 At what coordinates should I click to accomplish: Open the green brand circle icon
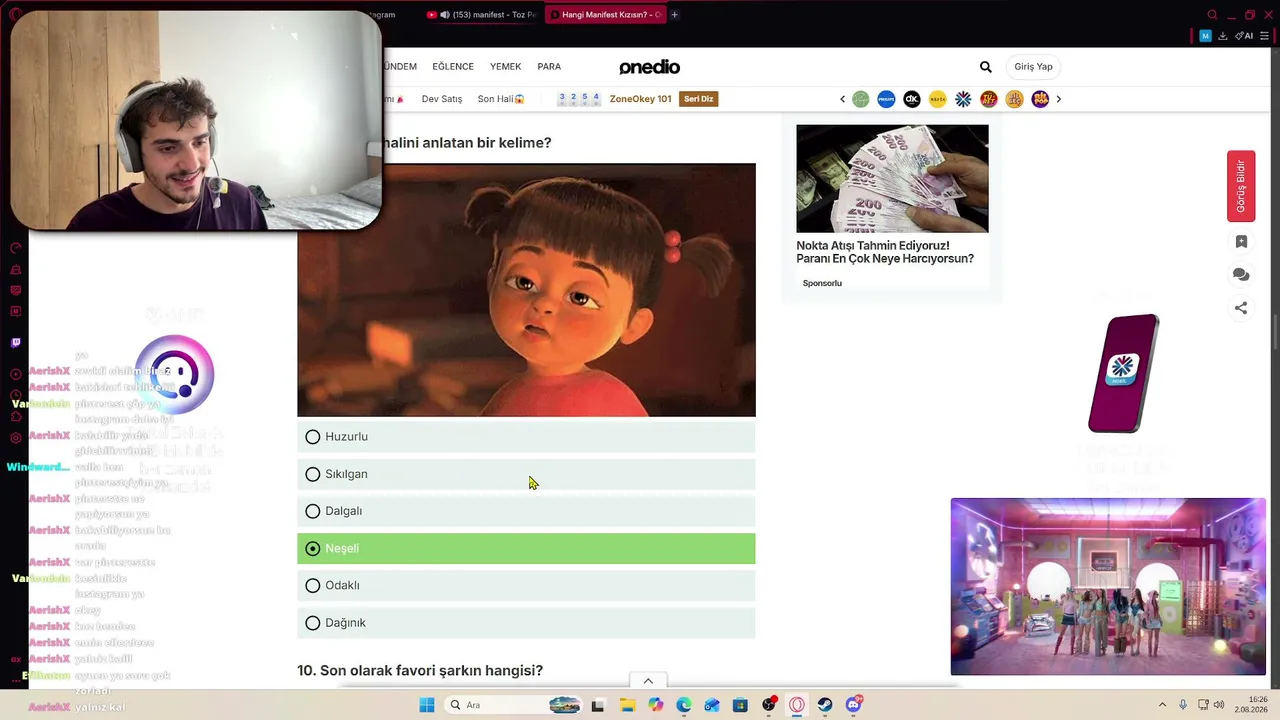point(860,99)
